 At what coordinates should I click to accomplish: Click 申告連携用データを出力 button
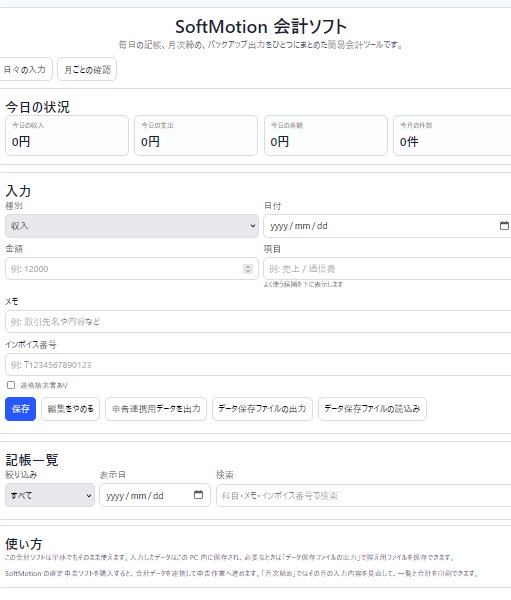(156, 409)
